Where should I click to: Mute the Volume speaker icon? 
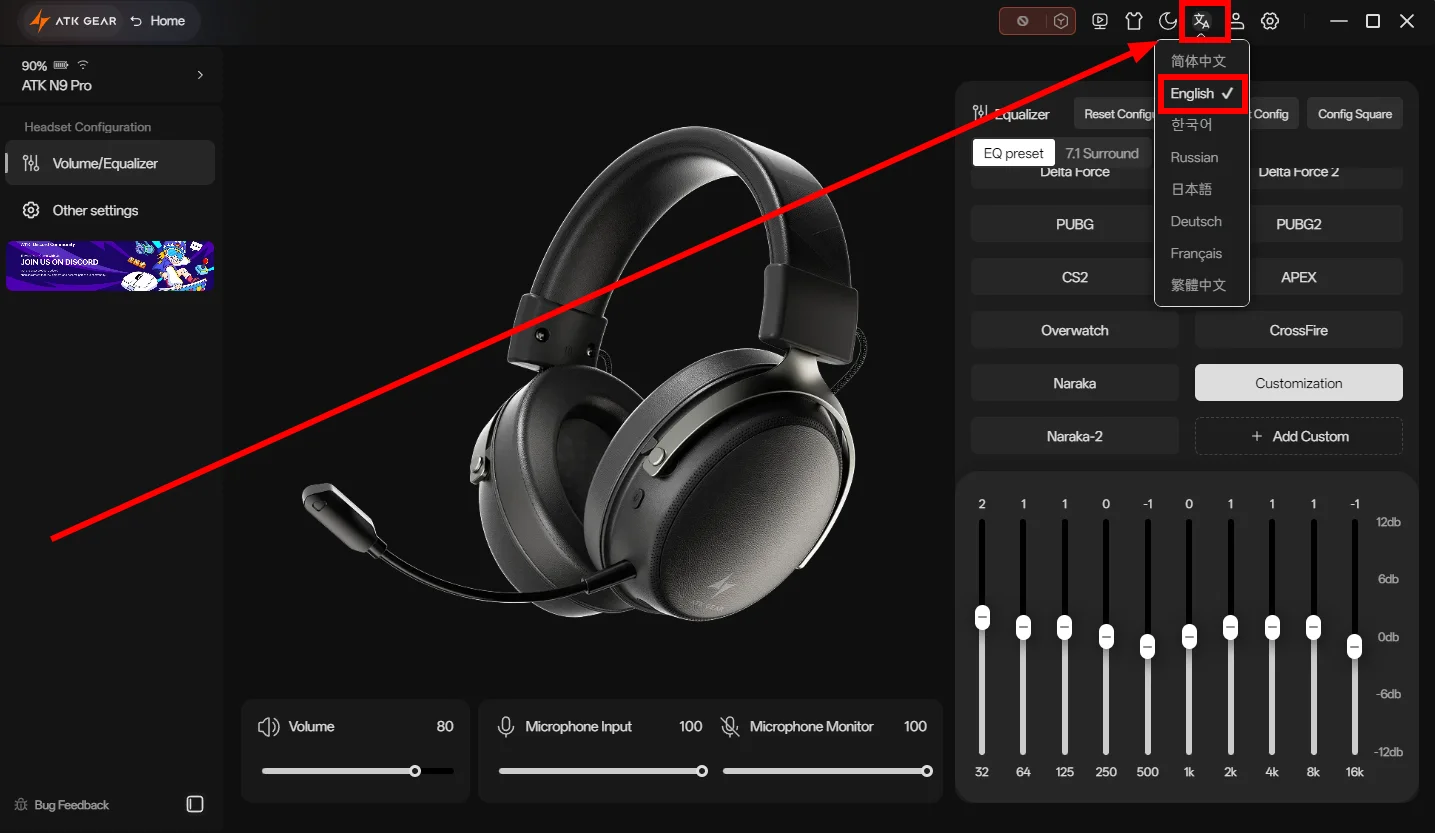coord(269,727)
